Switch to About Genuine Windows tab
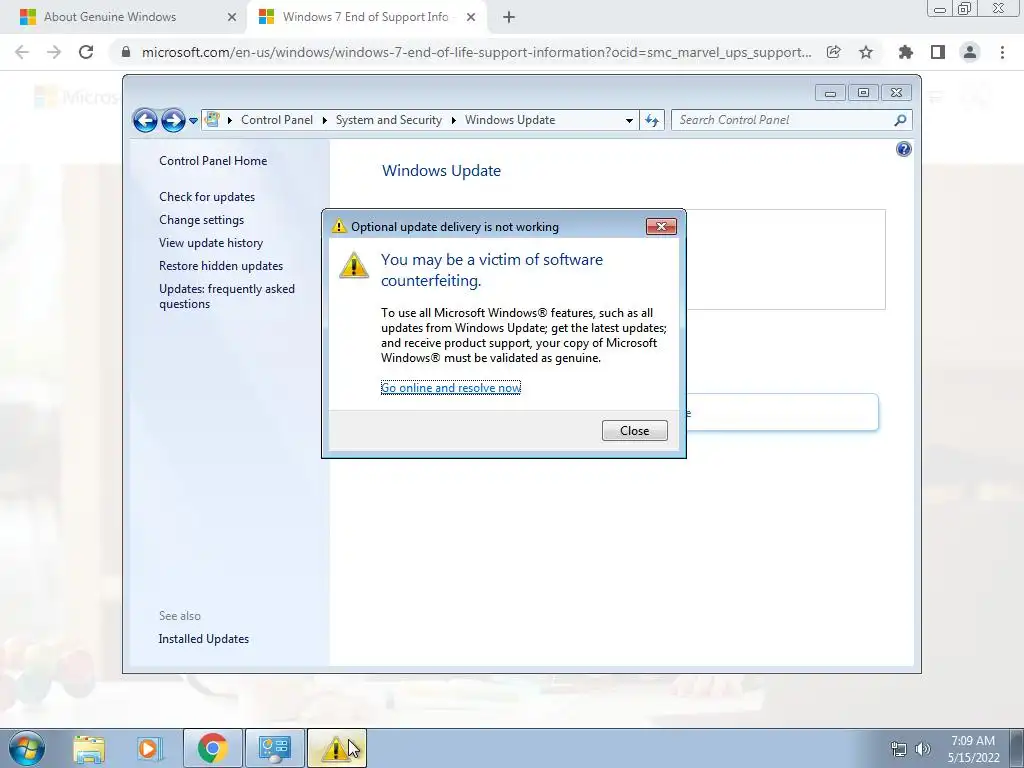The height and width of the screenshot is (768, 1024). (x=123, y=18)
